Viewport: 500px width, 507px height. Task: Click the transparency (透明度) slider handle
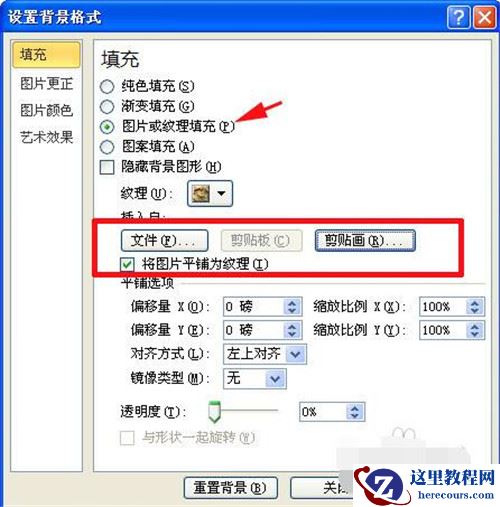214,412
